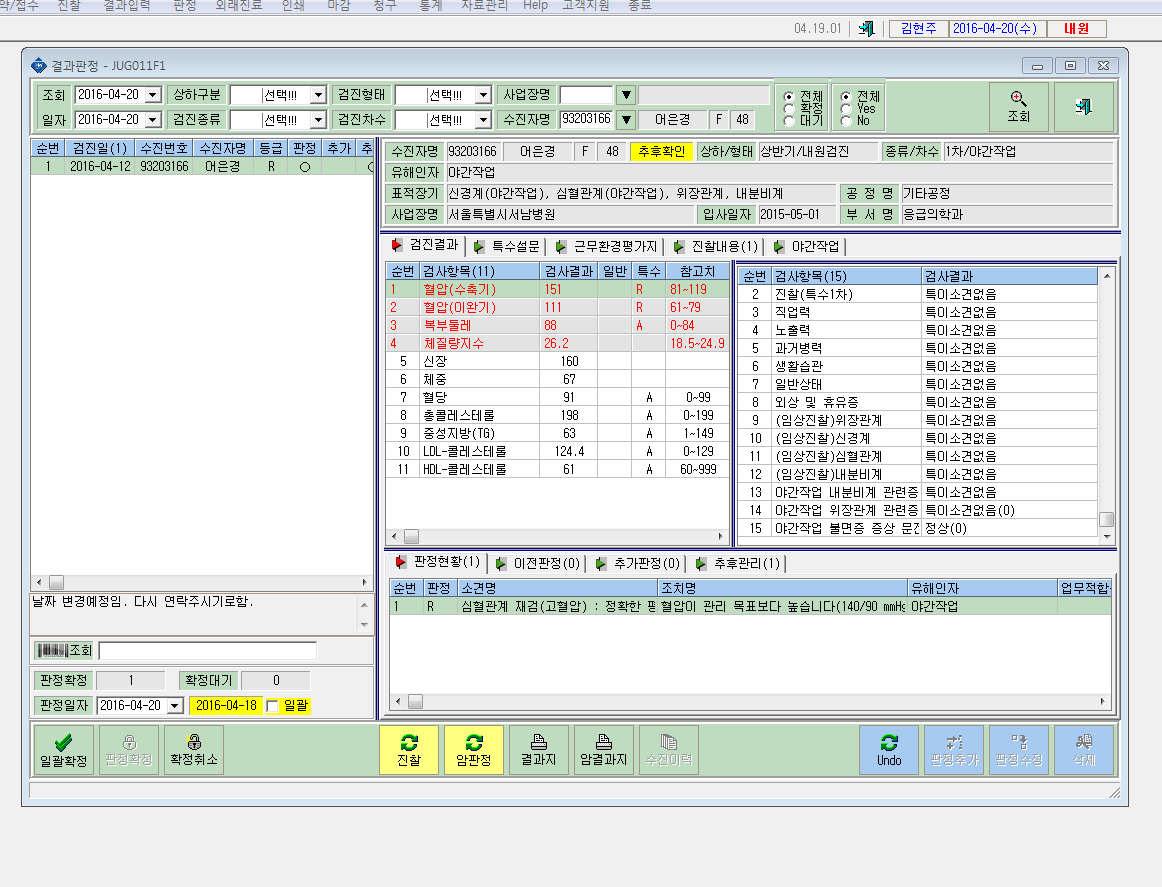
Task: Click the 일괄확정 green checkmark button
Action: [64, 750]
